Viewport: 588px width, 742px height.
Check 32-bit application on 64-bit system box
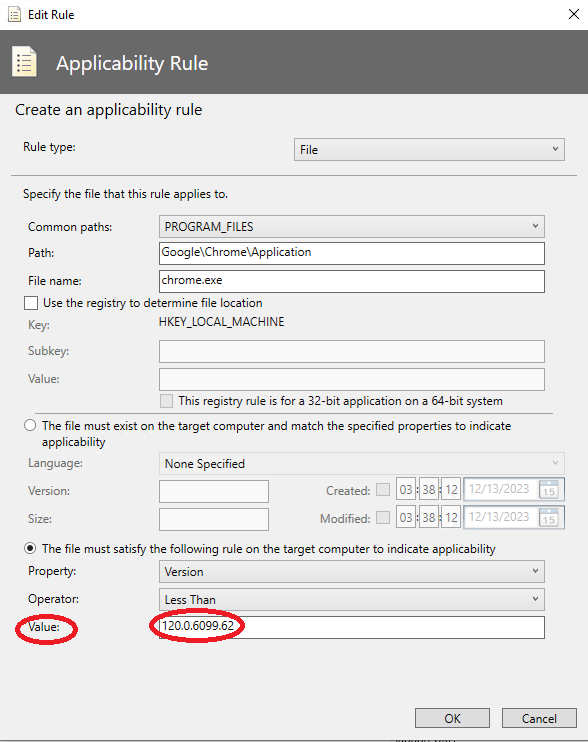[x=167, y=401]
